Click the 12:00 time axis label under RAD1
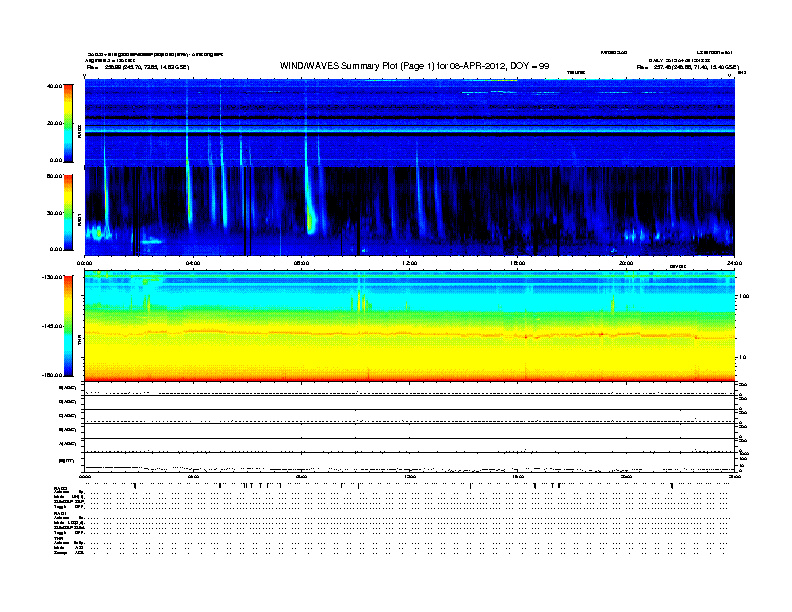 pyautogui.click(x=409, y=263)
